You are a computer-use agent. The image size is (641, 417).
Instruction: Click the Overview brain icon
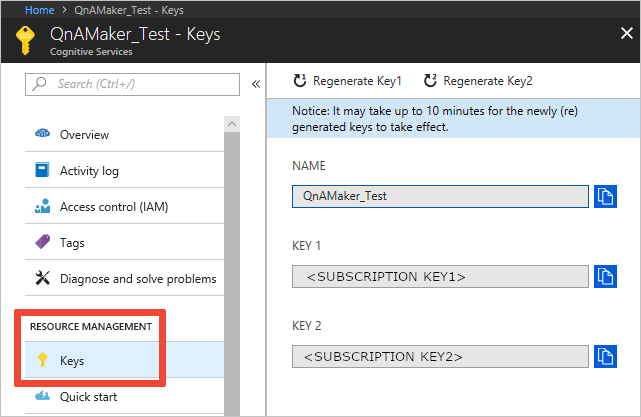pos(43,133)
